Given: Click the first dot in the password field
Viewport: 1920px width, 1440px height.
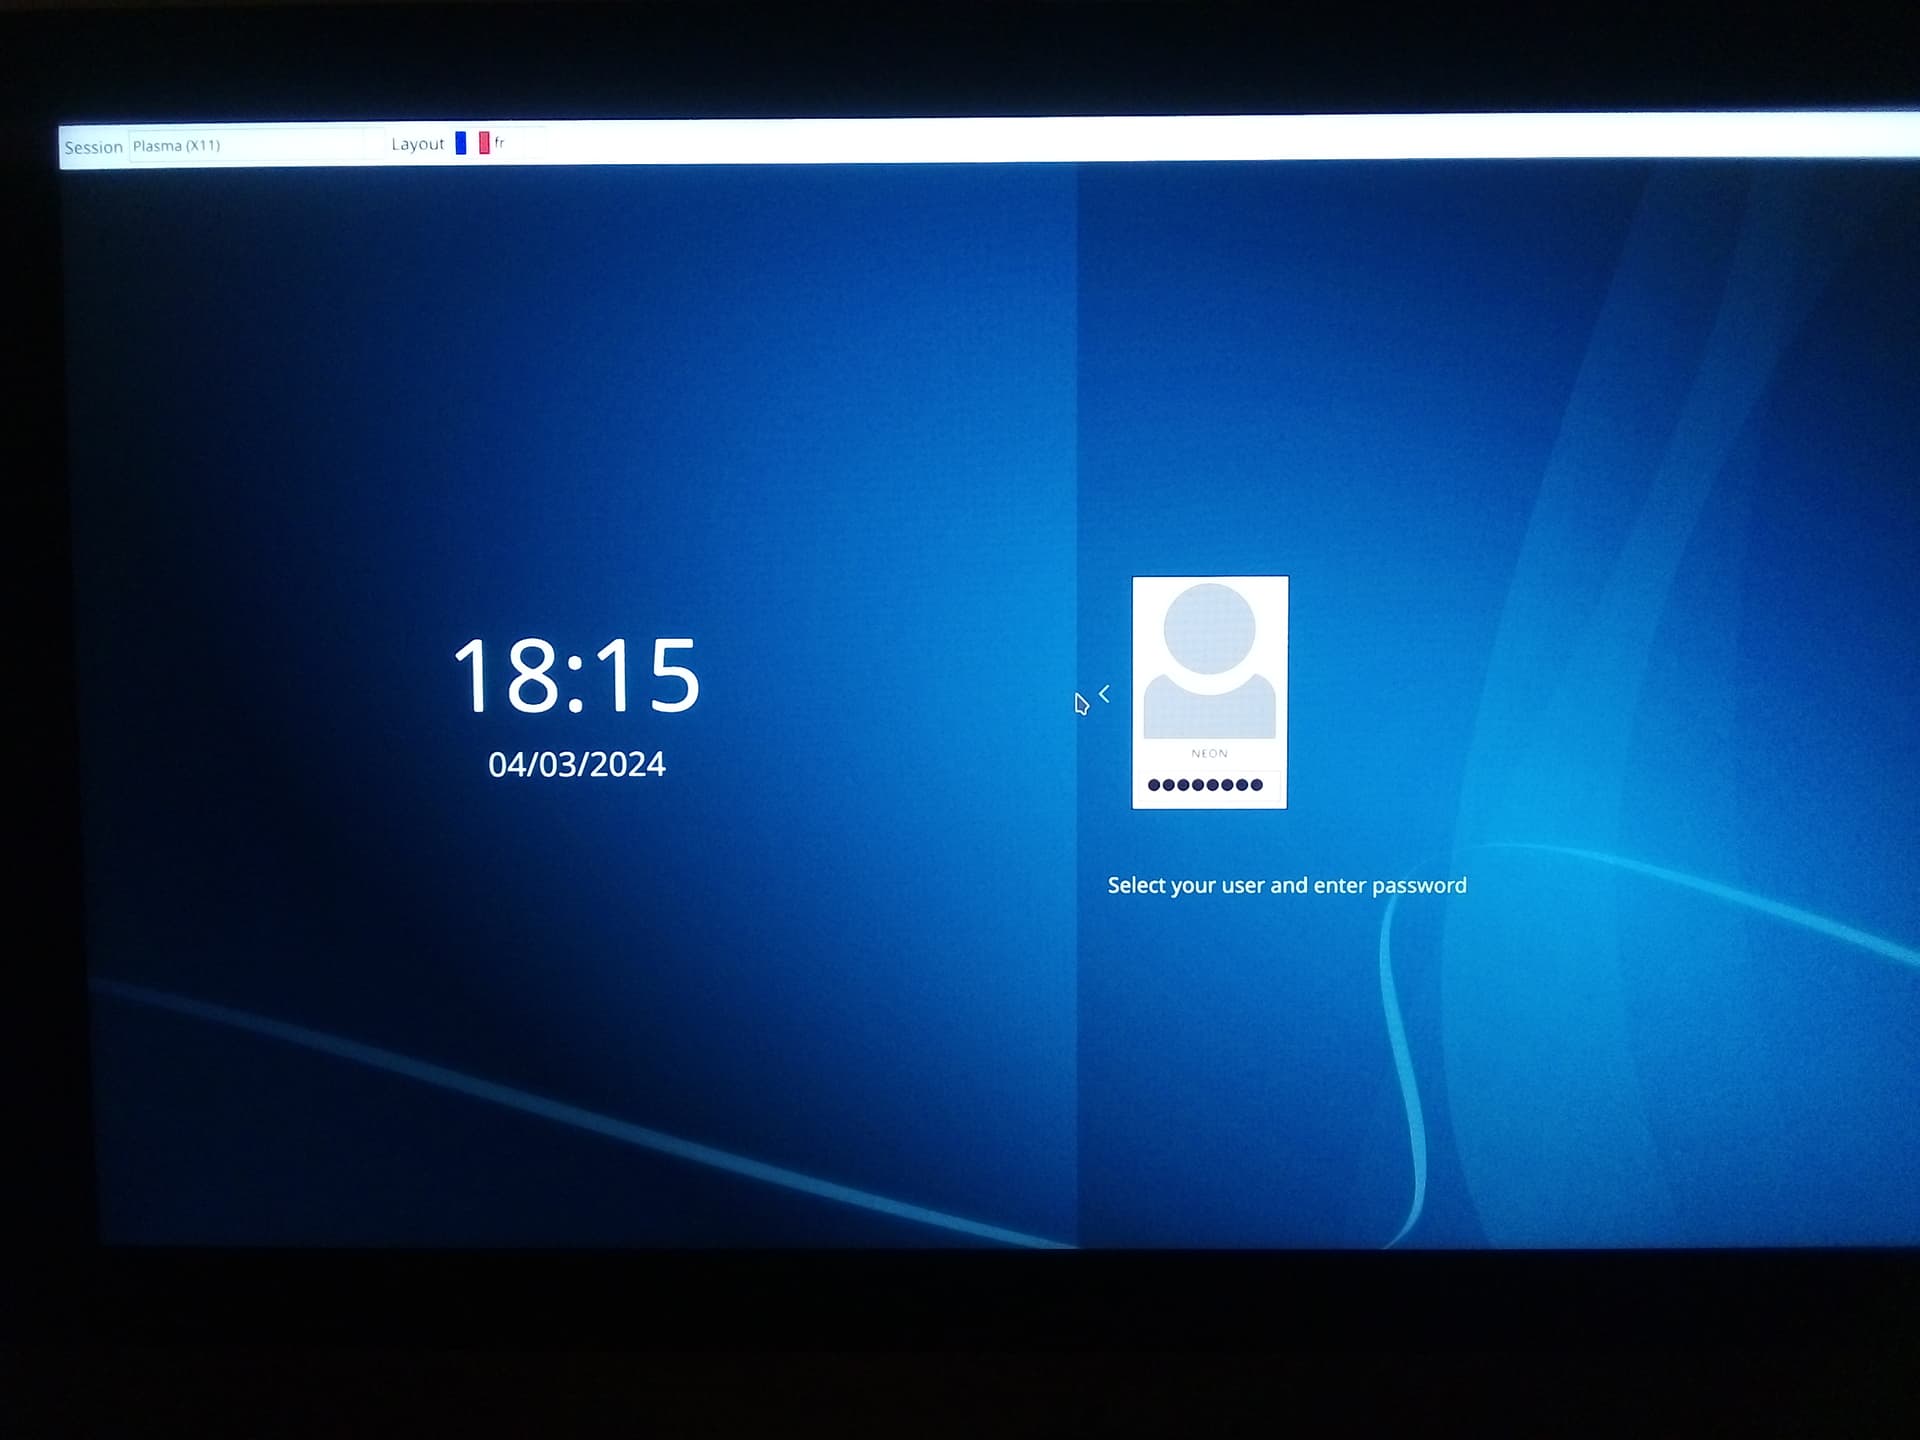Looking at the screenshot, I should point(1154,785).
